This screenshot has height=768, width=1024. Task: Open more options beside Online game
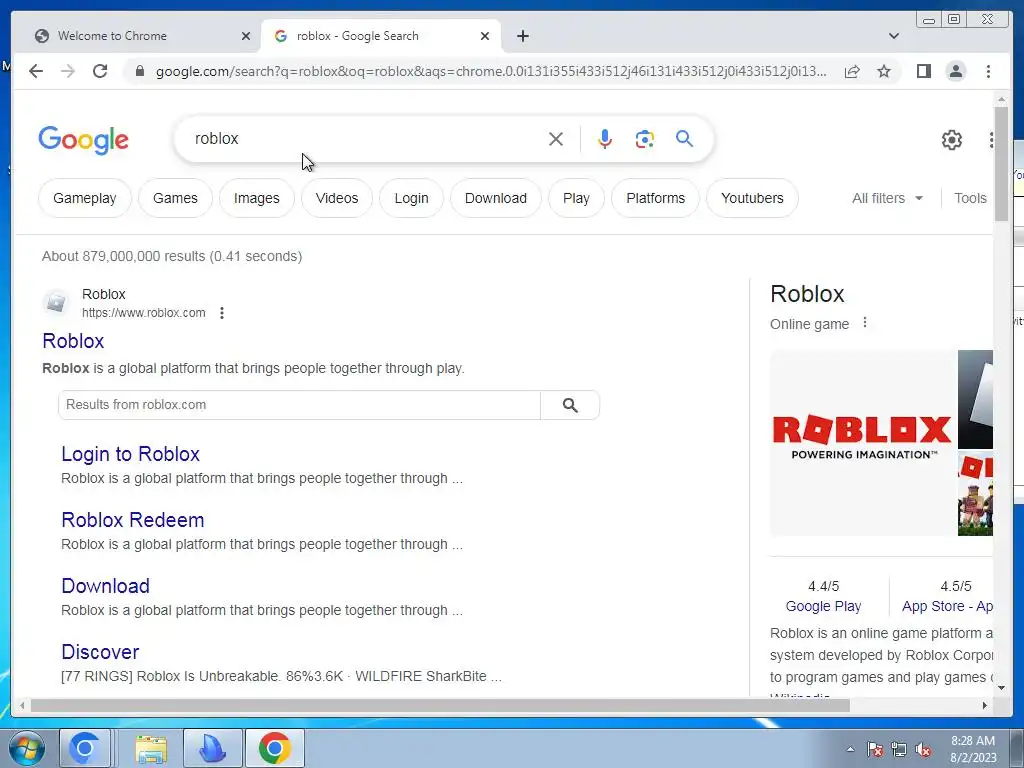(x=865, y=323)
